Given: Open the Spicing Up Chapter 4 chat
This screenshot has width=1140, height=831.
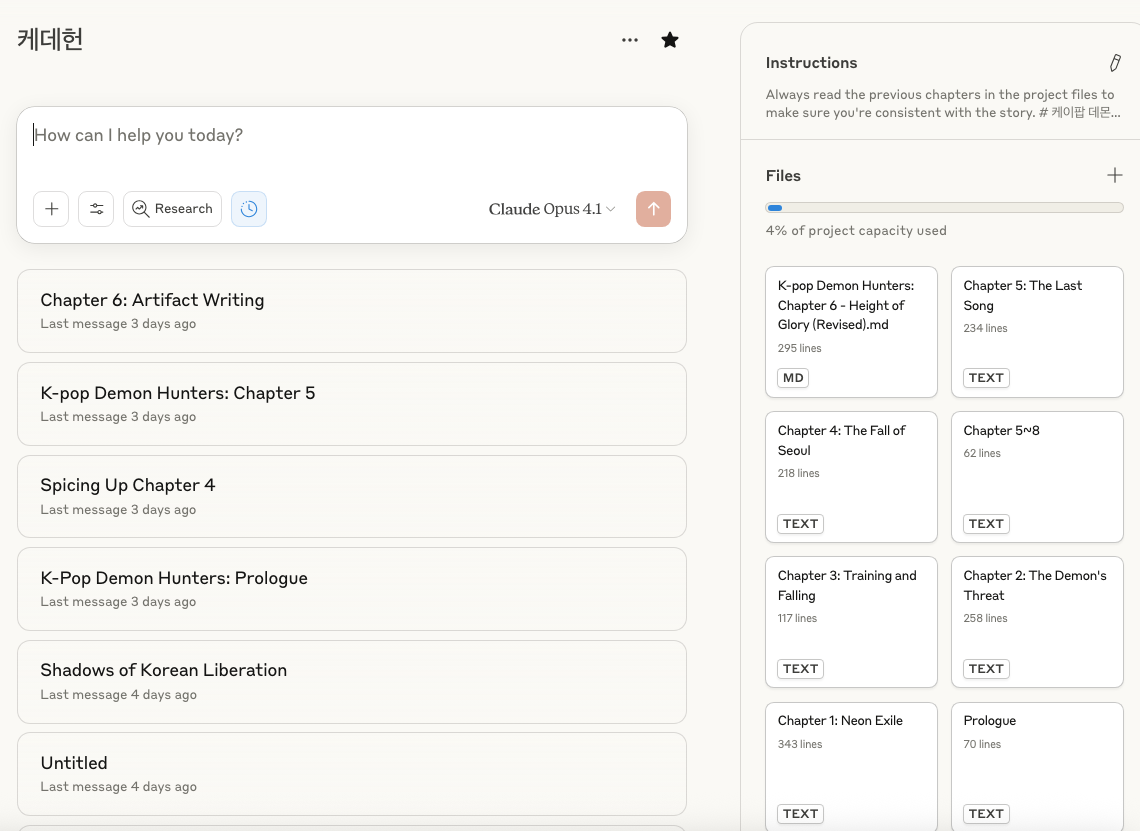Looking at the screenshot, I should (x=352, y=496).
